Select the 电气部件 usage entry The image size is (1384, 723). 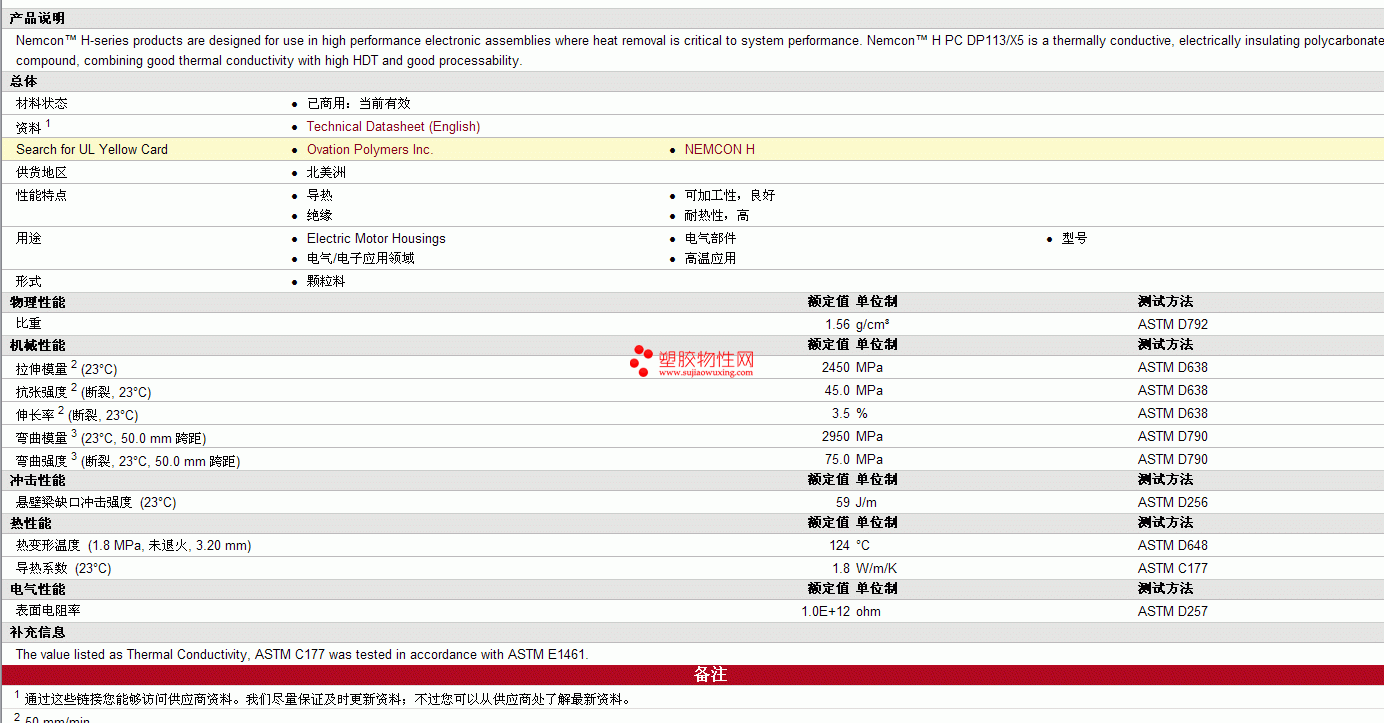pos(710,239)
